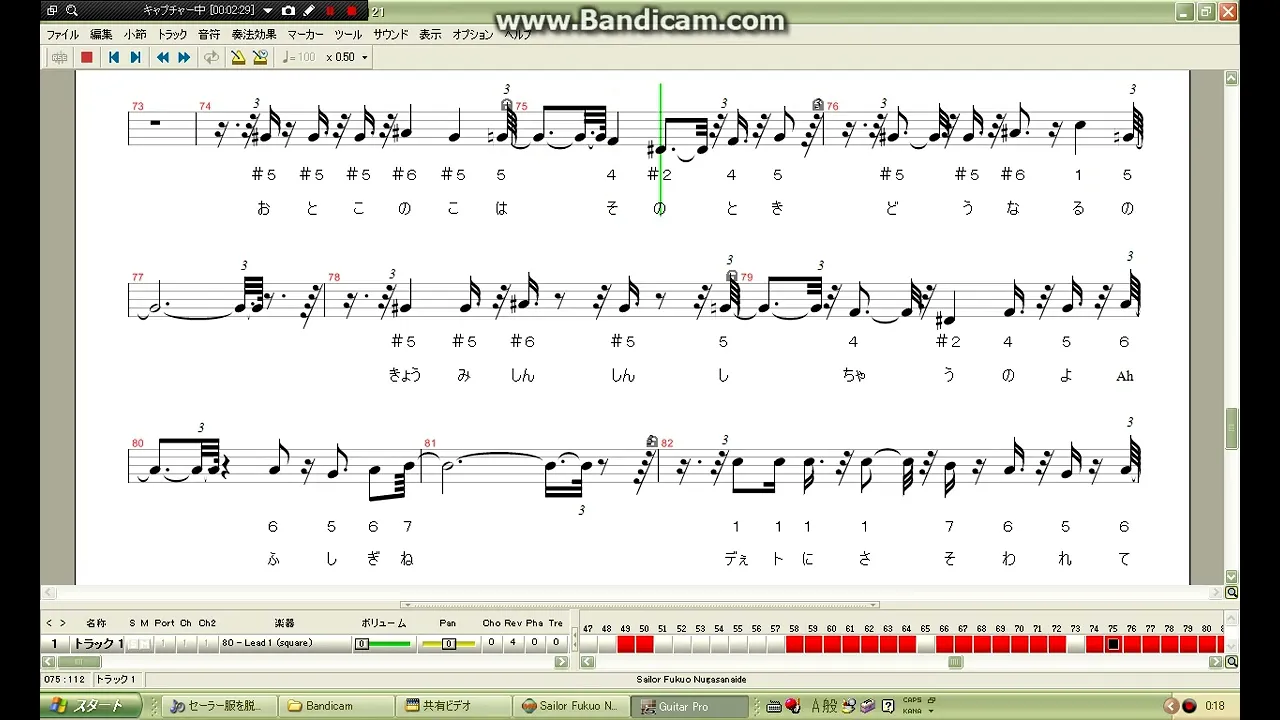
Task: Click instrument 80 - Lead 1 (square)
Action: point(267,643)
